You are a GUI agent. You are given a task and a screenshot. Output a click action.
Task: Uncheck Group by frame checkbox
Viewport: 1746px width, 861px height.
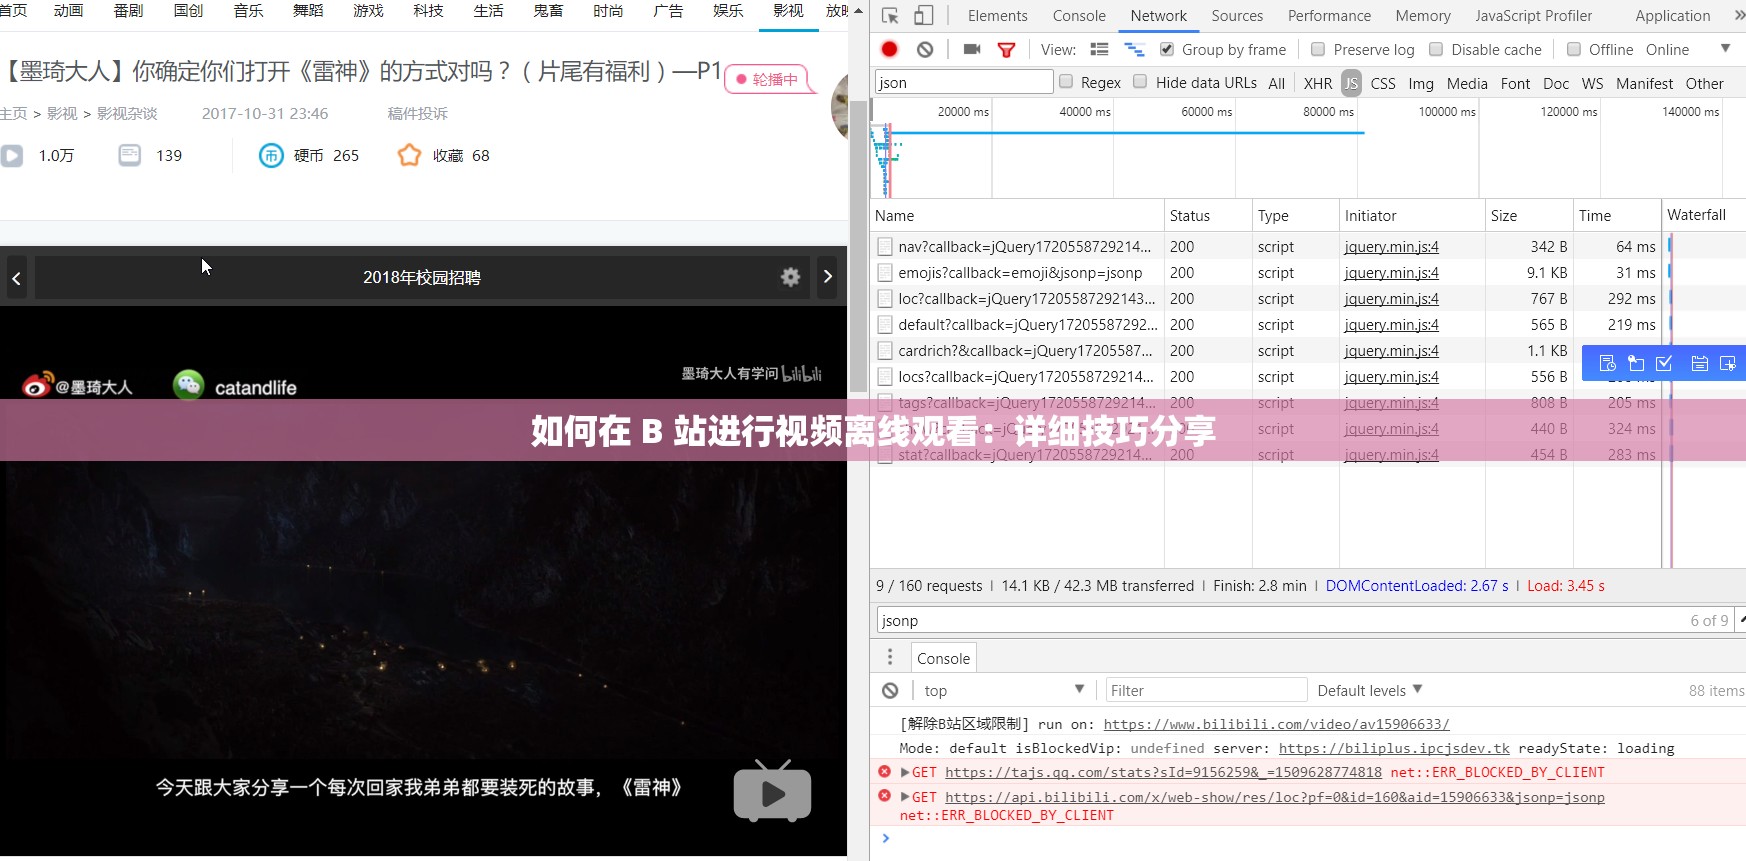tap(1166, 49)
